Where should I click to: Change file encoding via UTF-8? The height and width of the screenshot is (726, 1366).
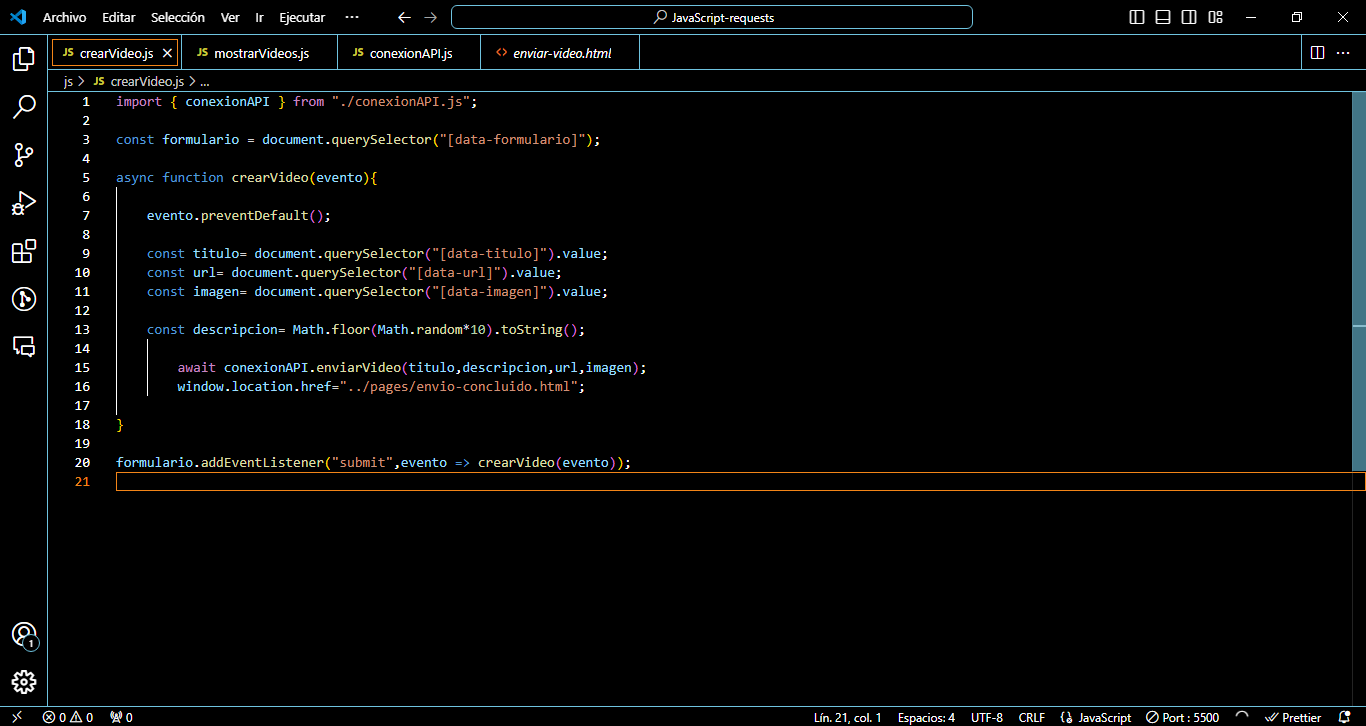point(987,717)
